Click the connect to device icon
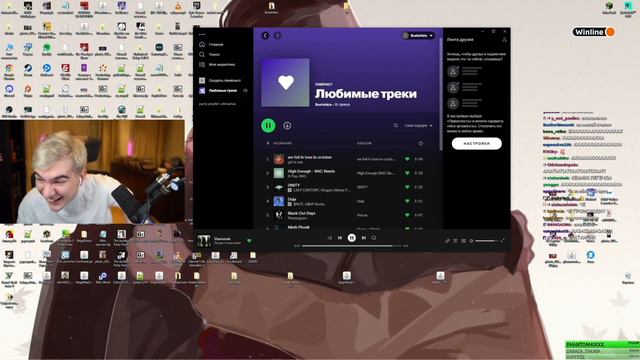The image size is (640, 360). pyautogui.click(x=463, y=241)
